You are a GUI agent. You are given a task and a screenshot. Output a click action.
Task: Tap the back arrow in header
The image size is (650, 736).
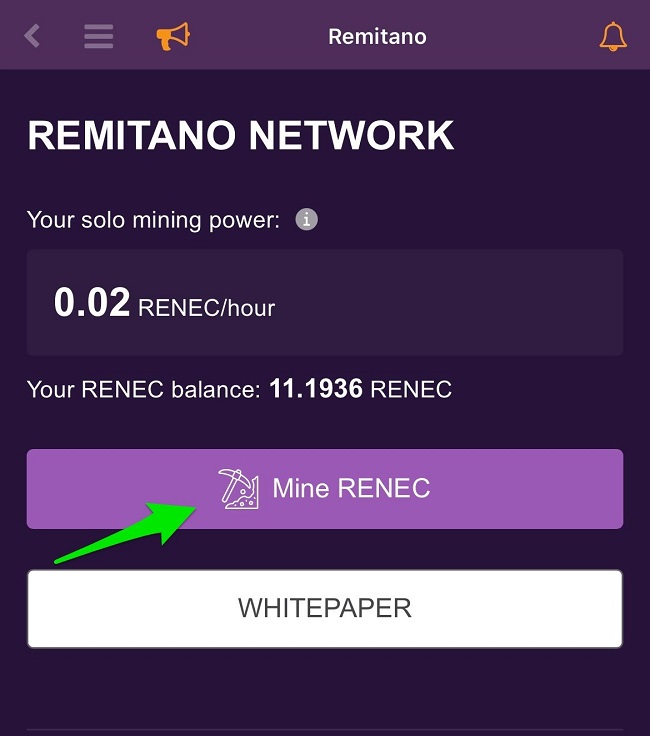click(x=32, y=37)
